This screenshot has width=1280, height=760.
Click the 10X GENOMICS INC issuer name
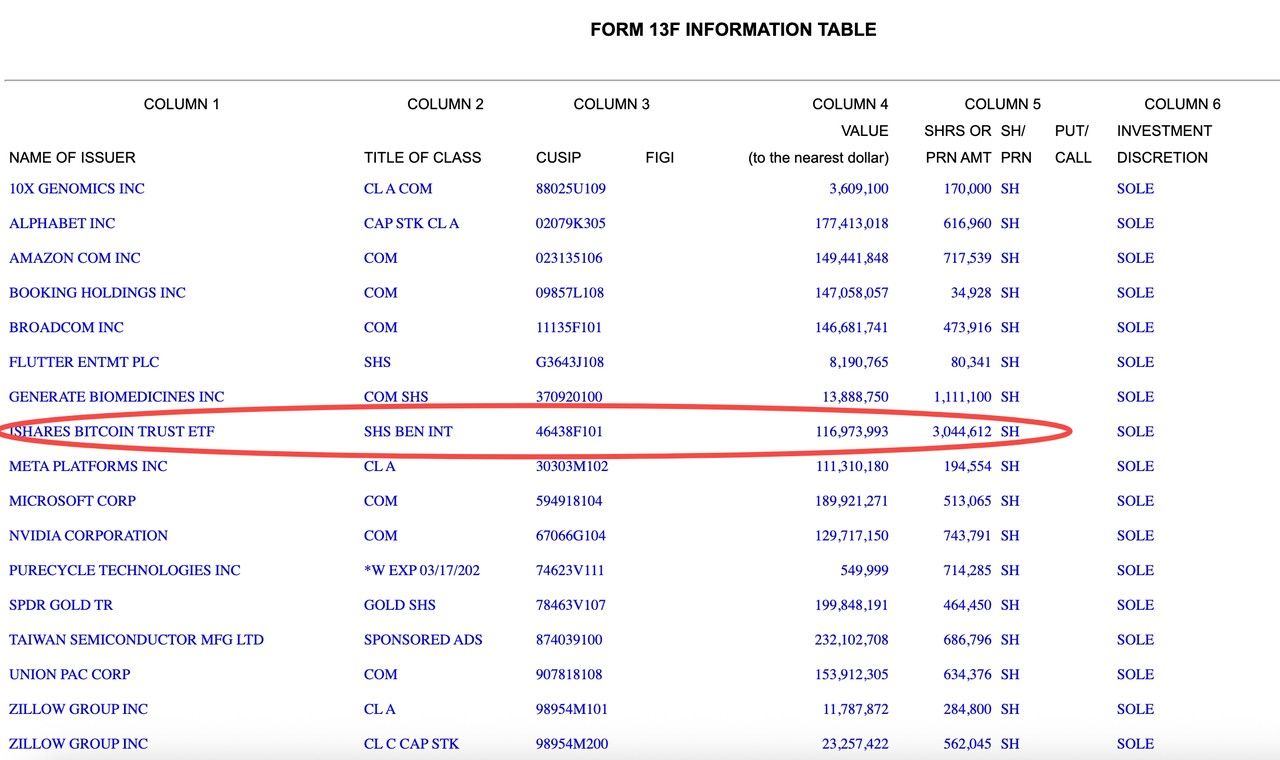[77, 188]
